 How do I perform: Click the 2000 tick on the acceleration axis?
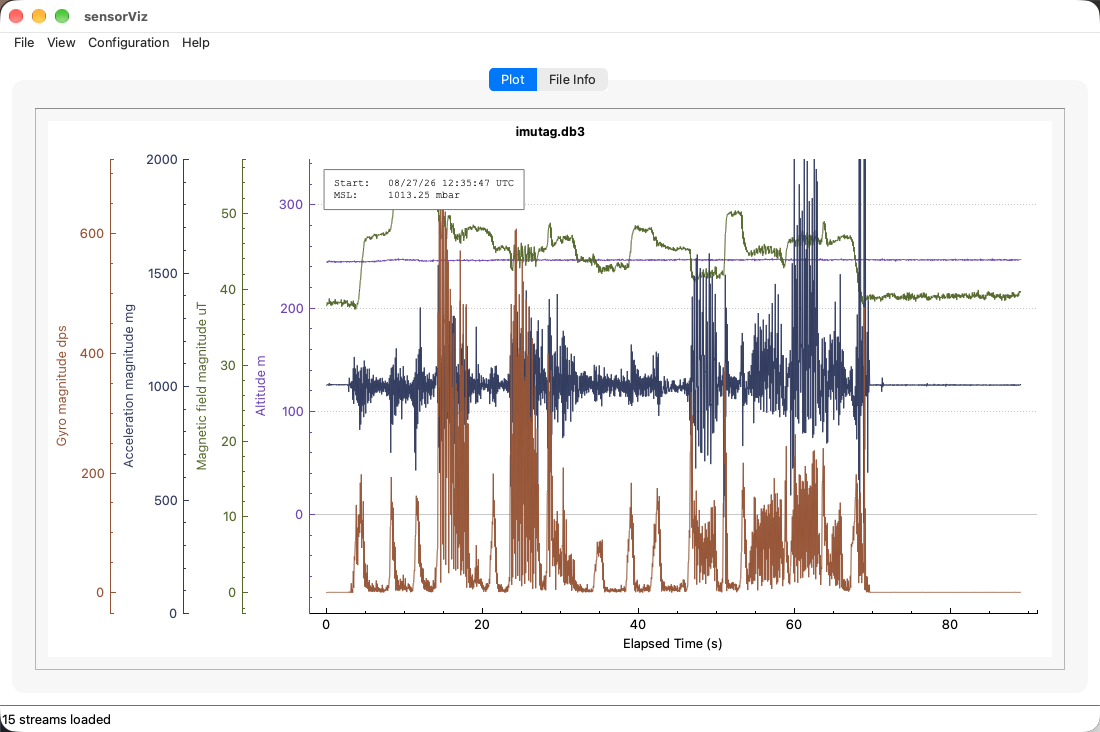162,159
